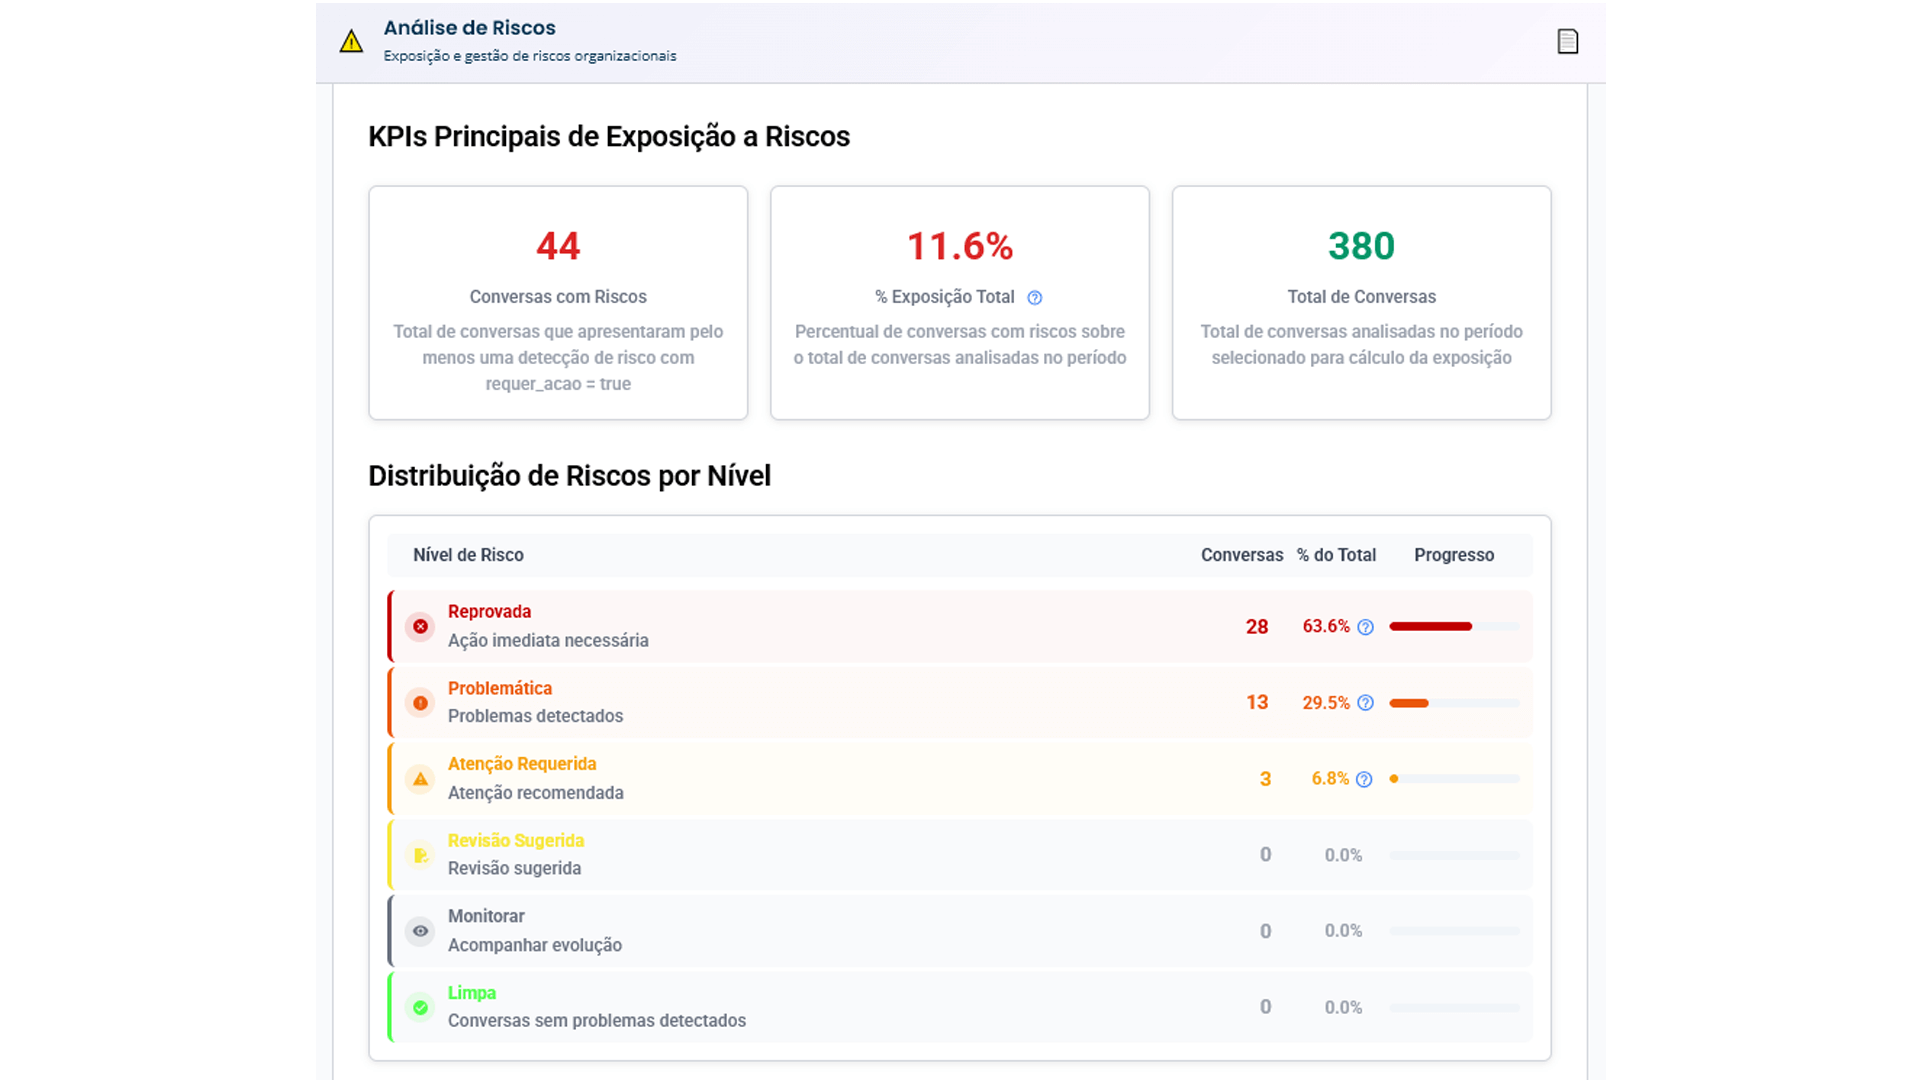1920x1080 pixels.
Task: Select the Total de Conversas card
Action: coord(1361,302)
